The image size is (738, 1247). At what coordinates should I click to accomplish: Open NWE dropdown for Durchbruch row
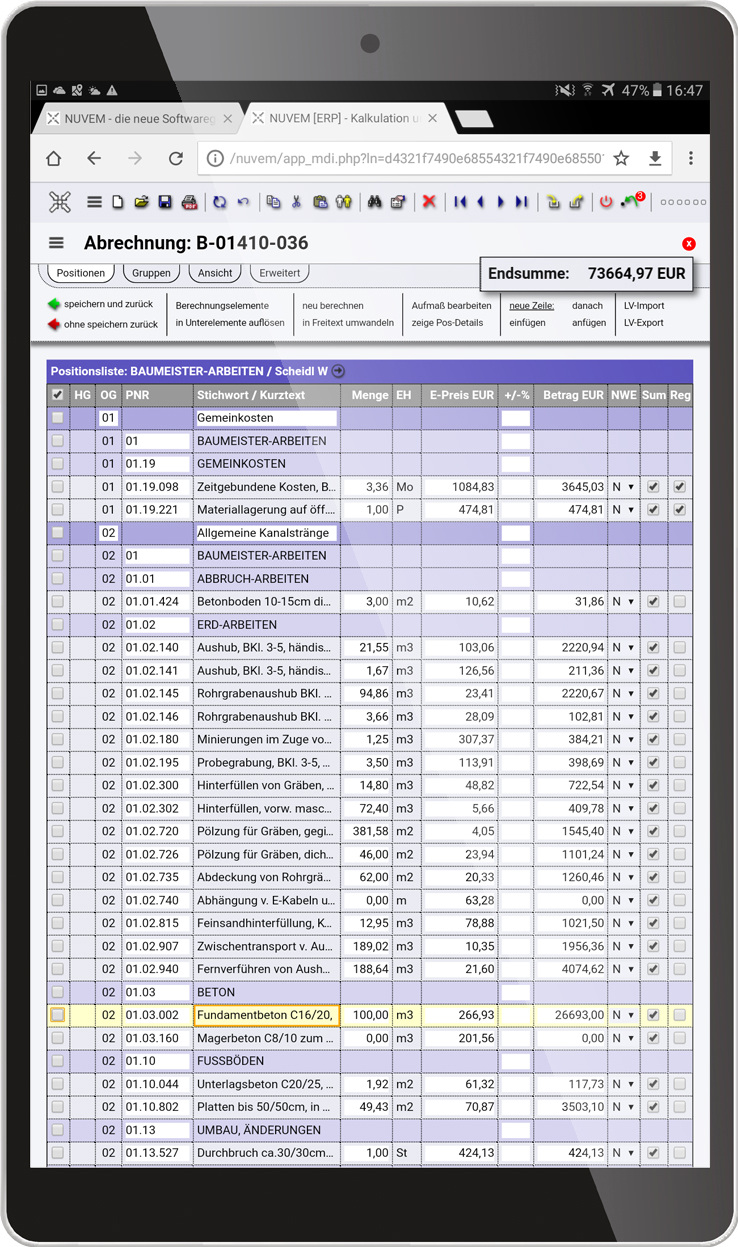(623, 1153)
